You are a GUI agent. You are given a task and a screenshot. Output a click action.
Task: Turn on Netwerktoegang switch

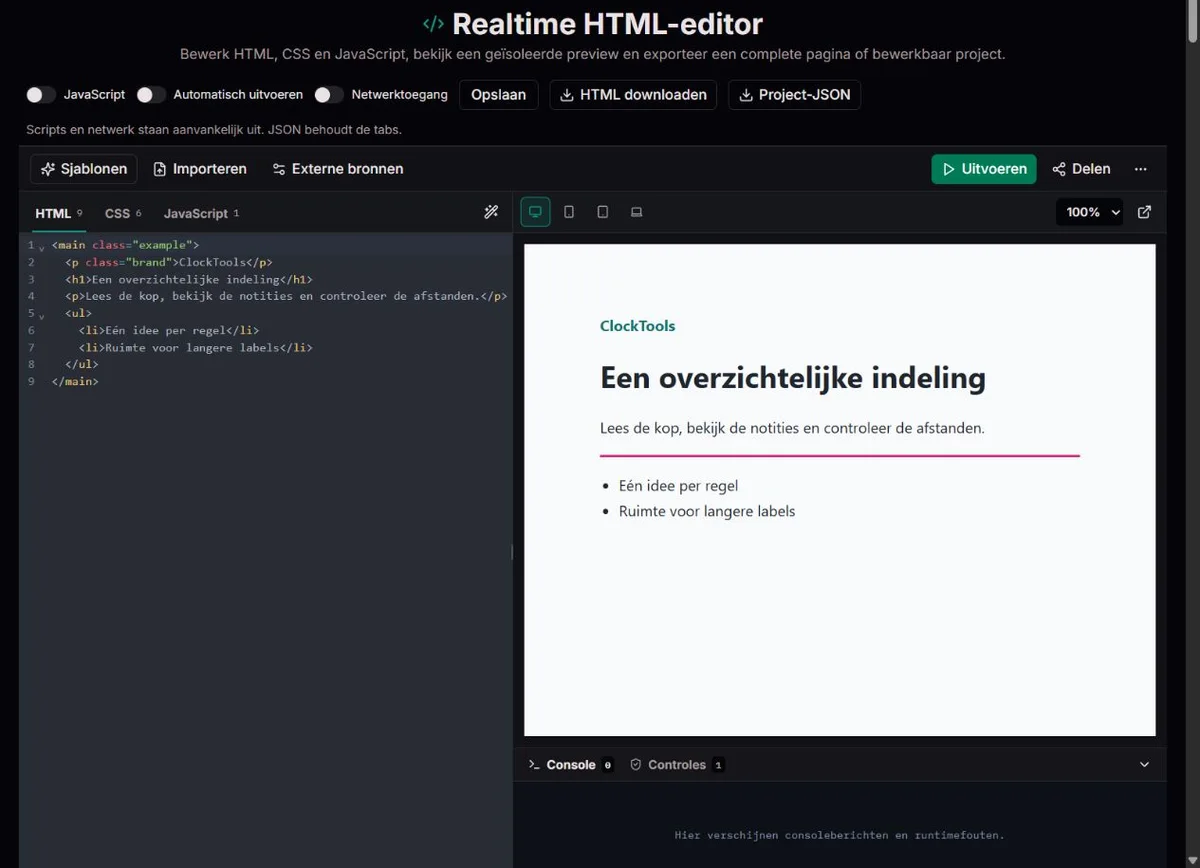329,95
